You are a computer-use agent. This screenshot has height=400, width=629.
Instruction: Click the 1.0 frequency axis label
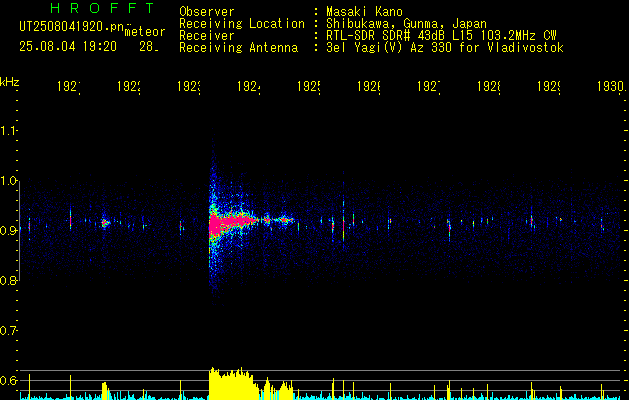coord(9,181)
